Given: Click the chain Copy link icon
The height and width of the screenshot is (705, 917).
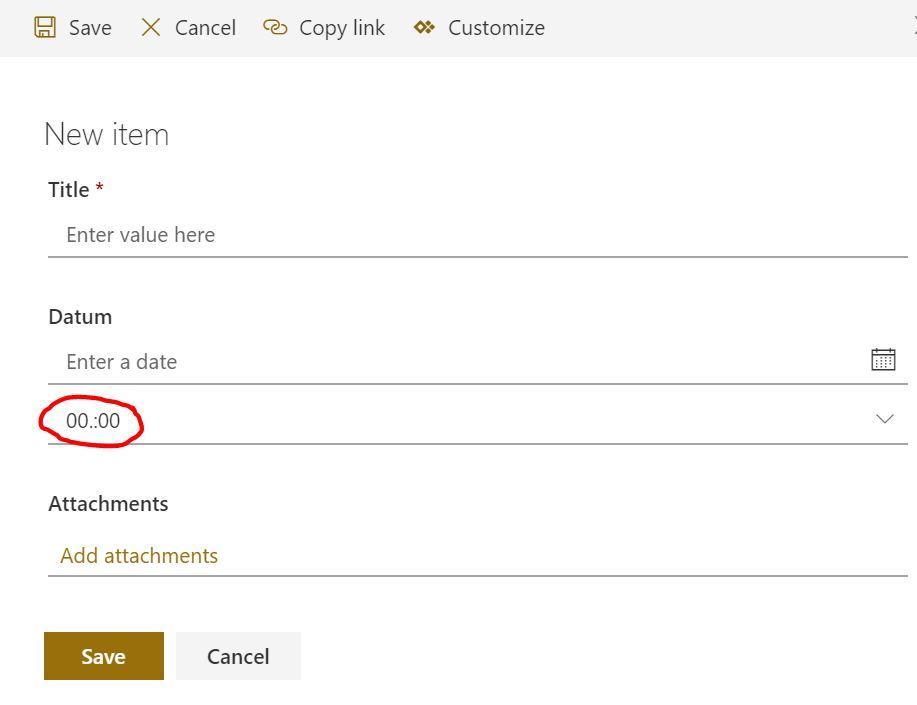Looking at the screenshot, I should 275,27.
